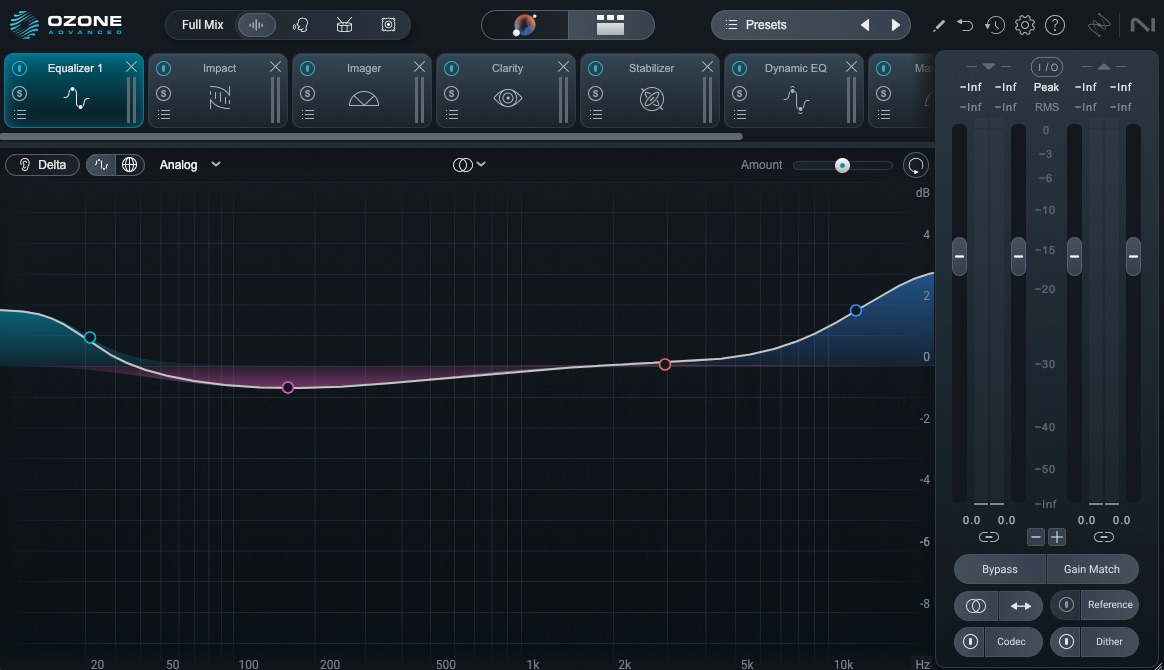The width and height of the screenshot is (1164, 670).
Task: Remove the Imager module
Action: pyautogui.click(x=419, y=67)
